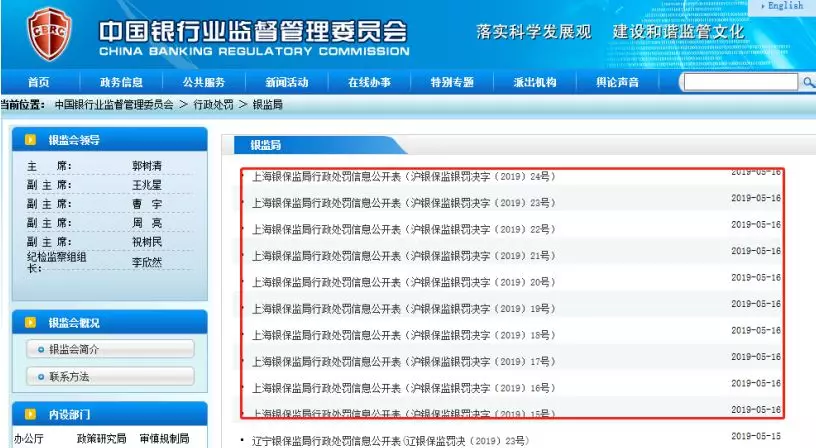This screenshot has height=448, width=816.
Task: Click the 银监会概况 panel header
Action: click(x=110, y=323)
